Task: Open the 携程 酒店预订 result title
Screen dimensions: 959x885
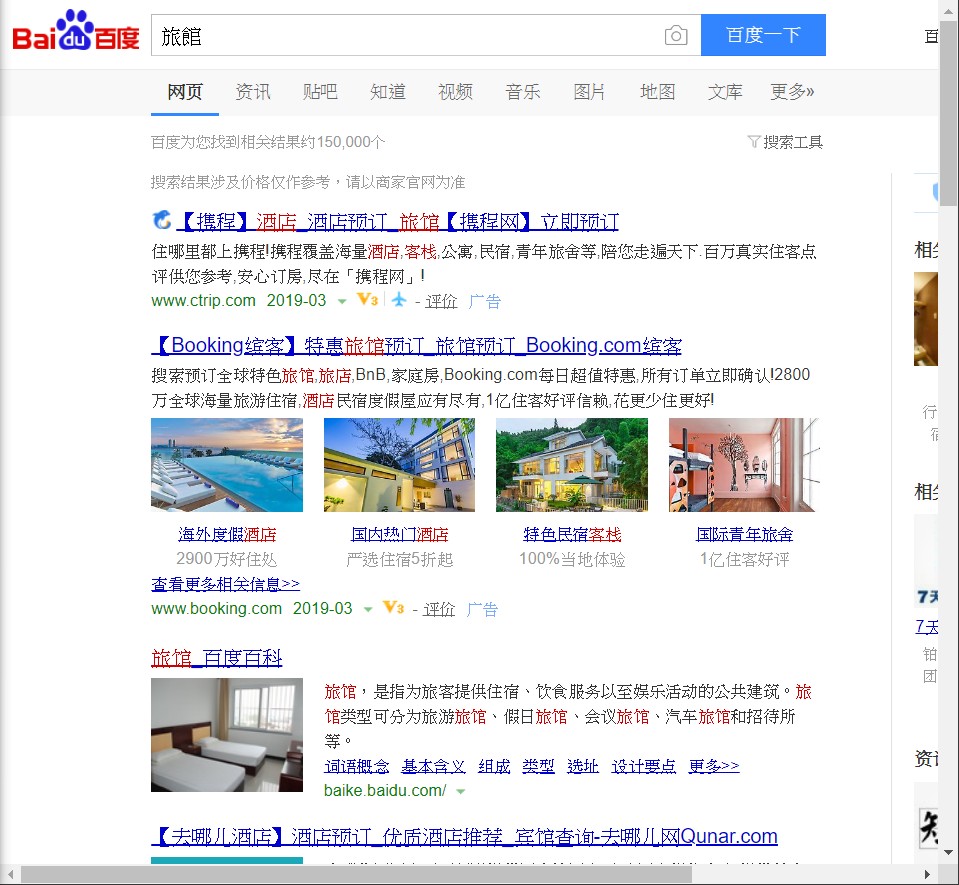Action: tap(398, 221)
